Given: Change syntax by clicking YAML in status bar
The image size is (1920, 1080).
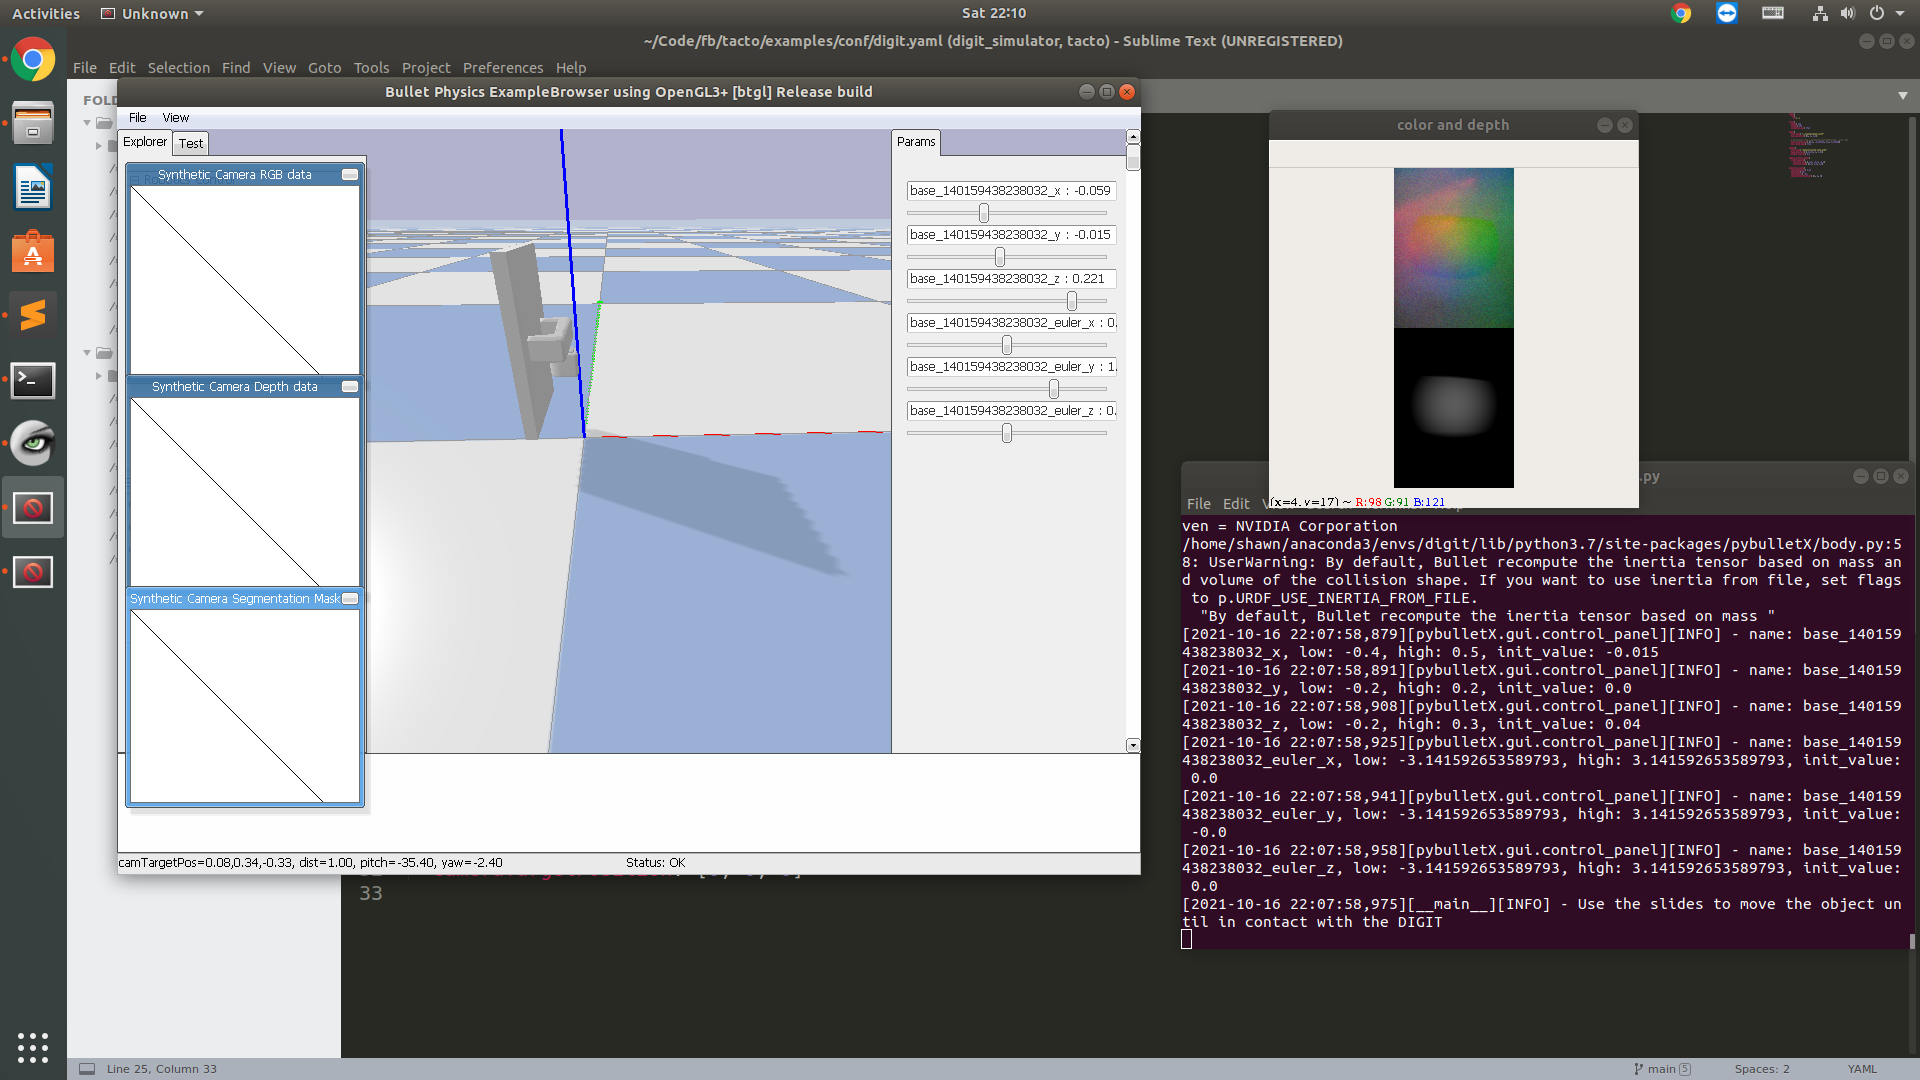Looking at the screenshot, I should click(1864, 1068).
